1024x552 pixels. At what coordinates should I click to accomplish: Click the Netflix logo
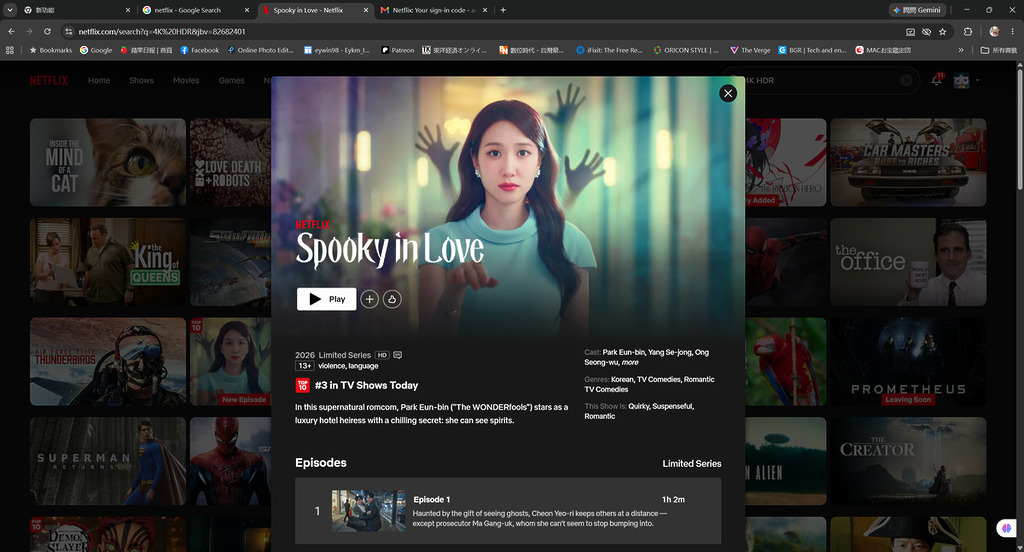coord(49,80)
